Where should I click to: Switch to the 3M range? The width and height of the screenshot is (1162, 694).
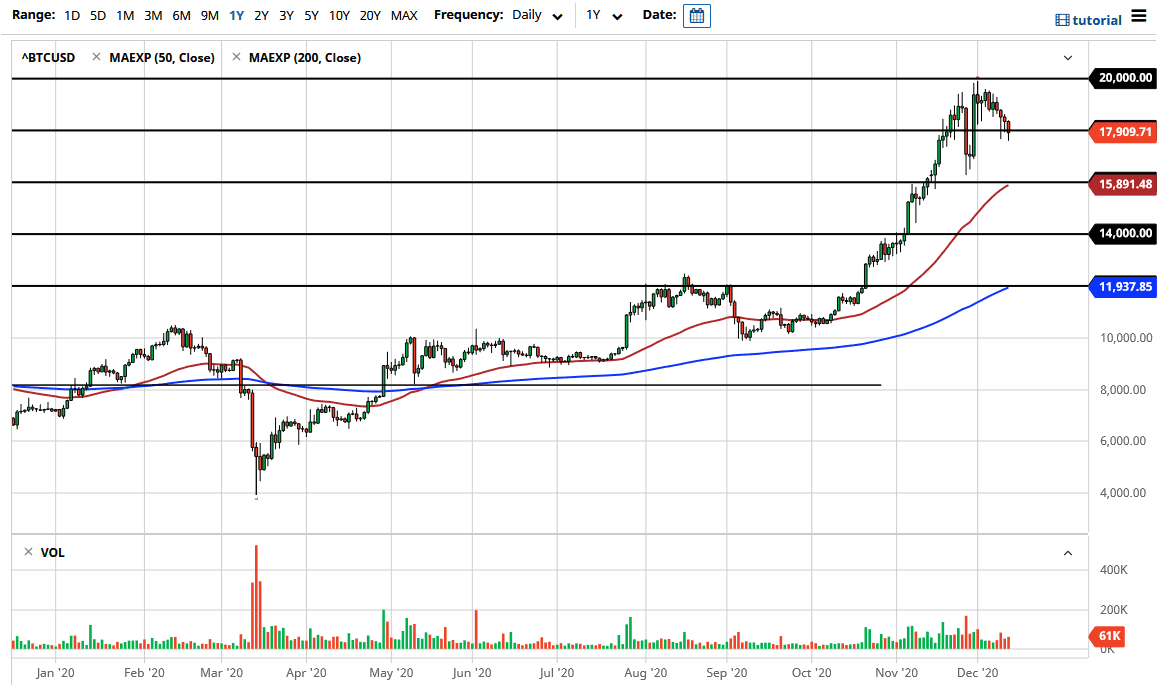click(x=152, y=15)
